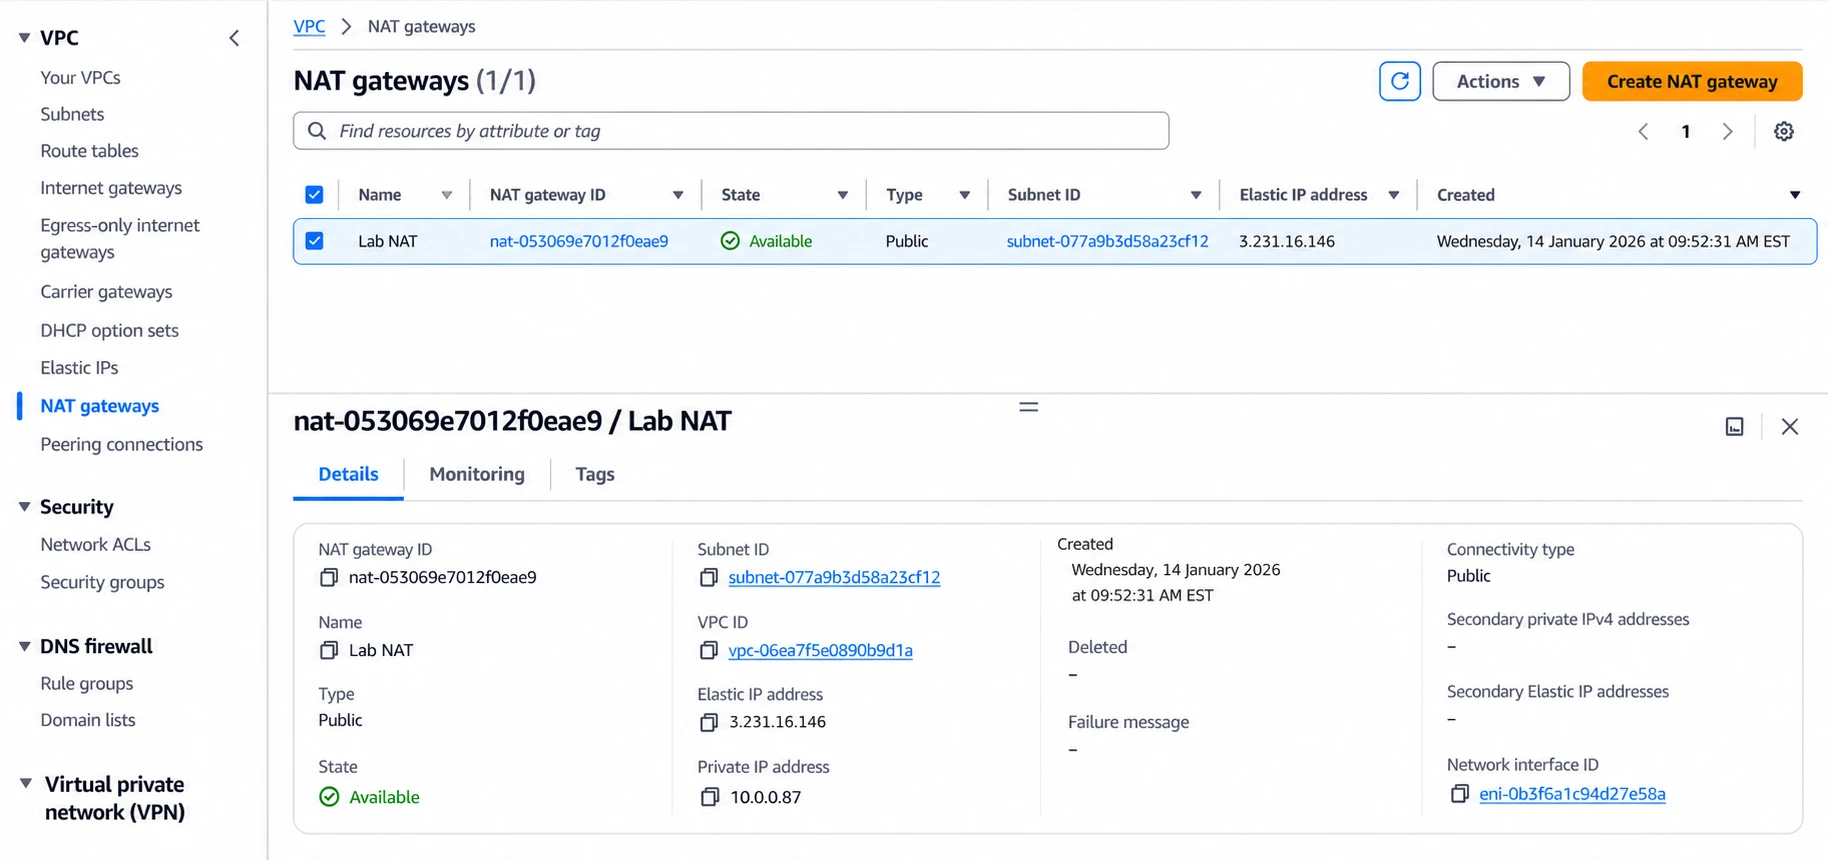Open the Actions dropdown menu
Viewport: 1828px width, 860px height.
(x=1500, y=81)
